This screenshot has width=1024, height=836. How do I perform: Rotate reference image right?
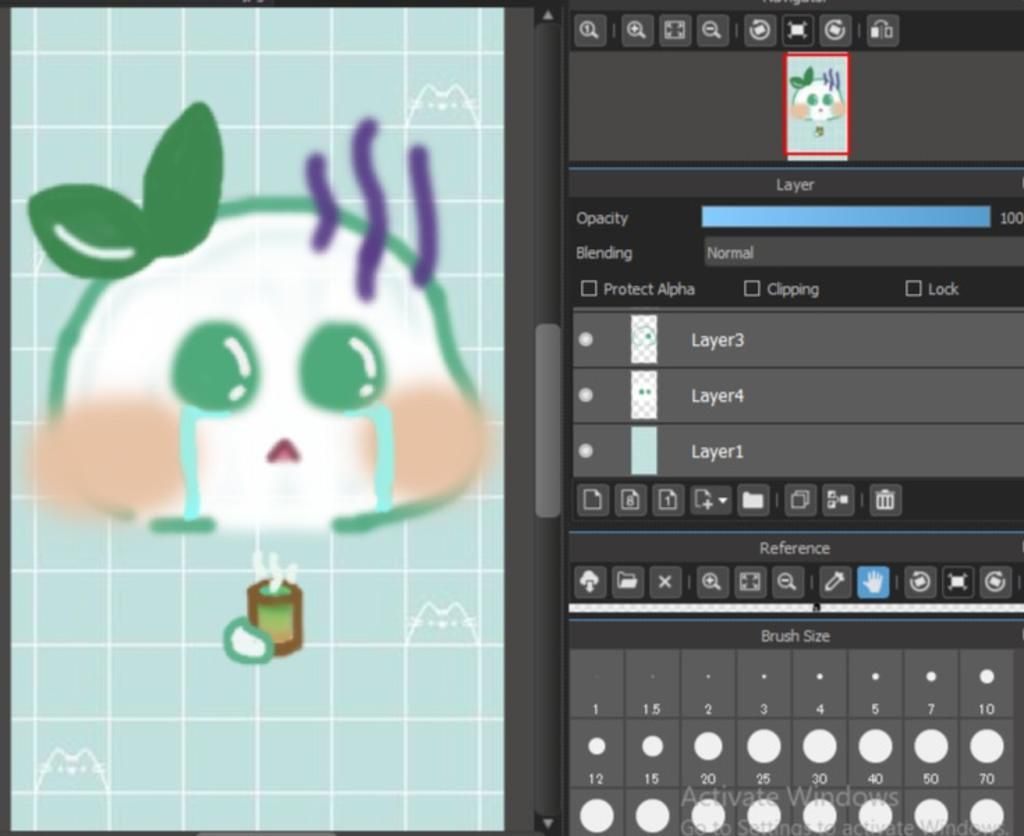(x=995, y=581)
